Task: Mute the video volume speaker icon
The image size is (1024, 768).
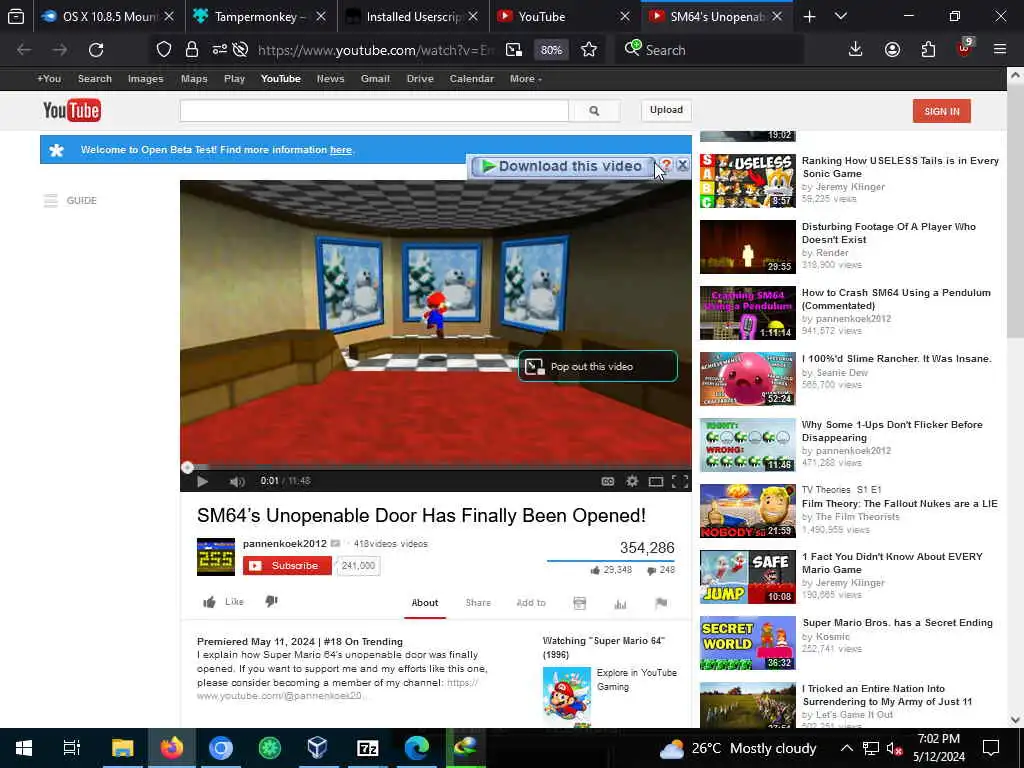Action: [237, 481]
